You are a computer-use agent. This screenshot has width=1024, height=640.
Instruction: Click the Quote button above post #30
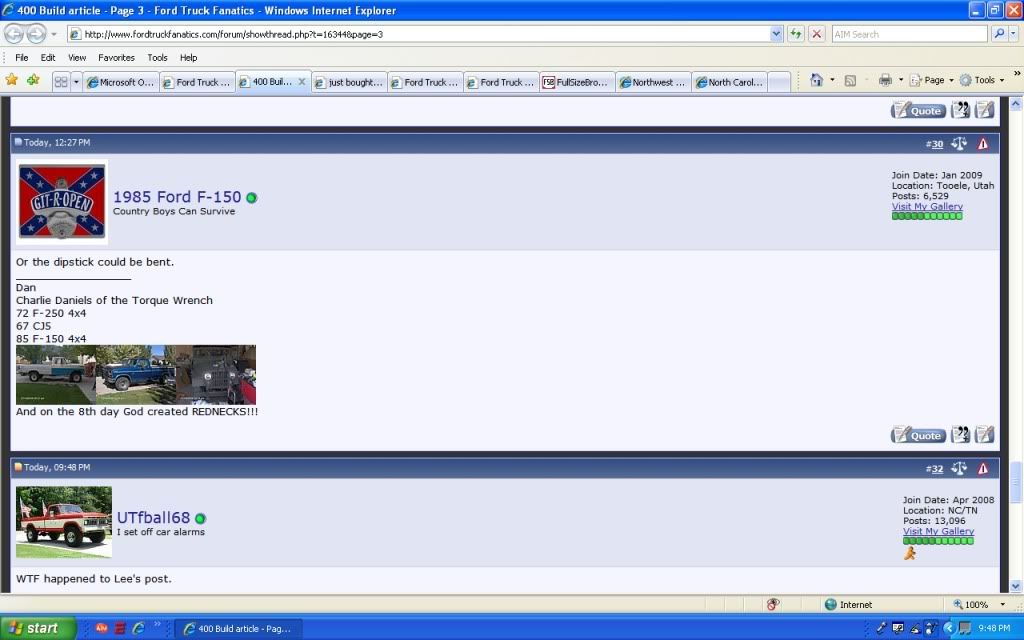click(918, 110)
